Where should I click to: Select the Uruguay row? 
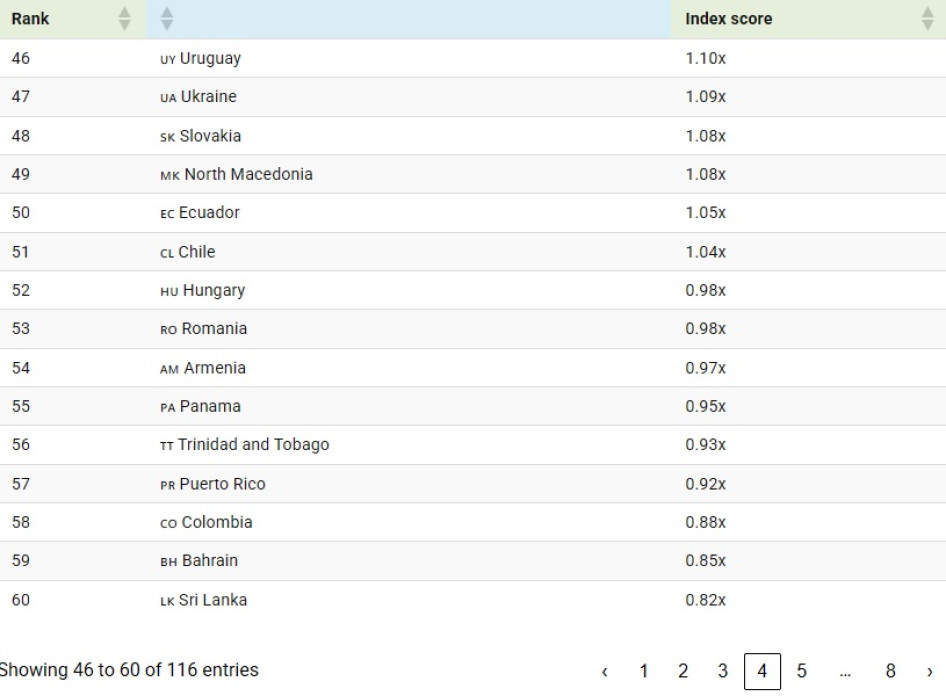pyautogui.click(x=210, y=58)
